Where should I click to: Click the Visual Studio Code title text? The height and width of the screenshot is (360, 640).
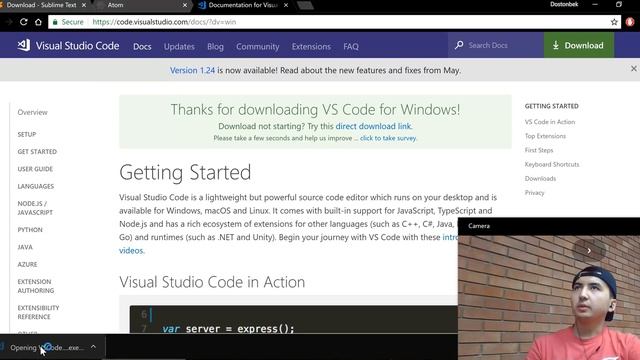coord(78,46)
